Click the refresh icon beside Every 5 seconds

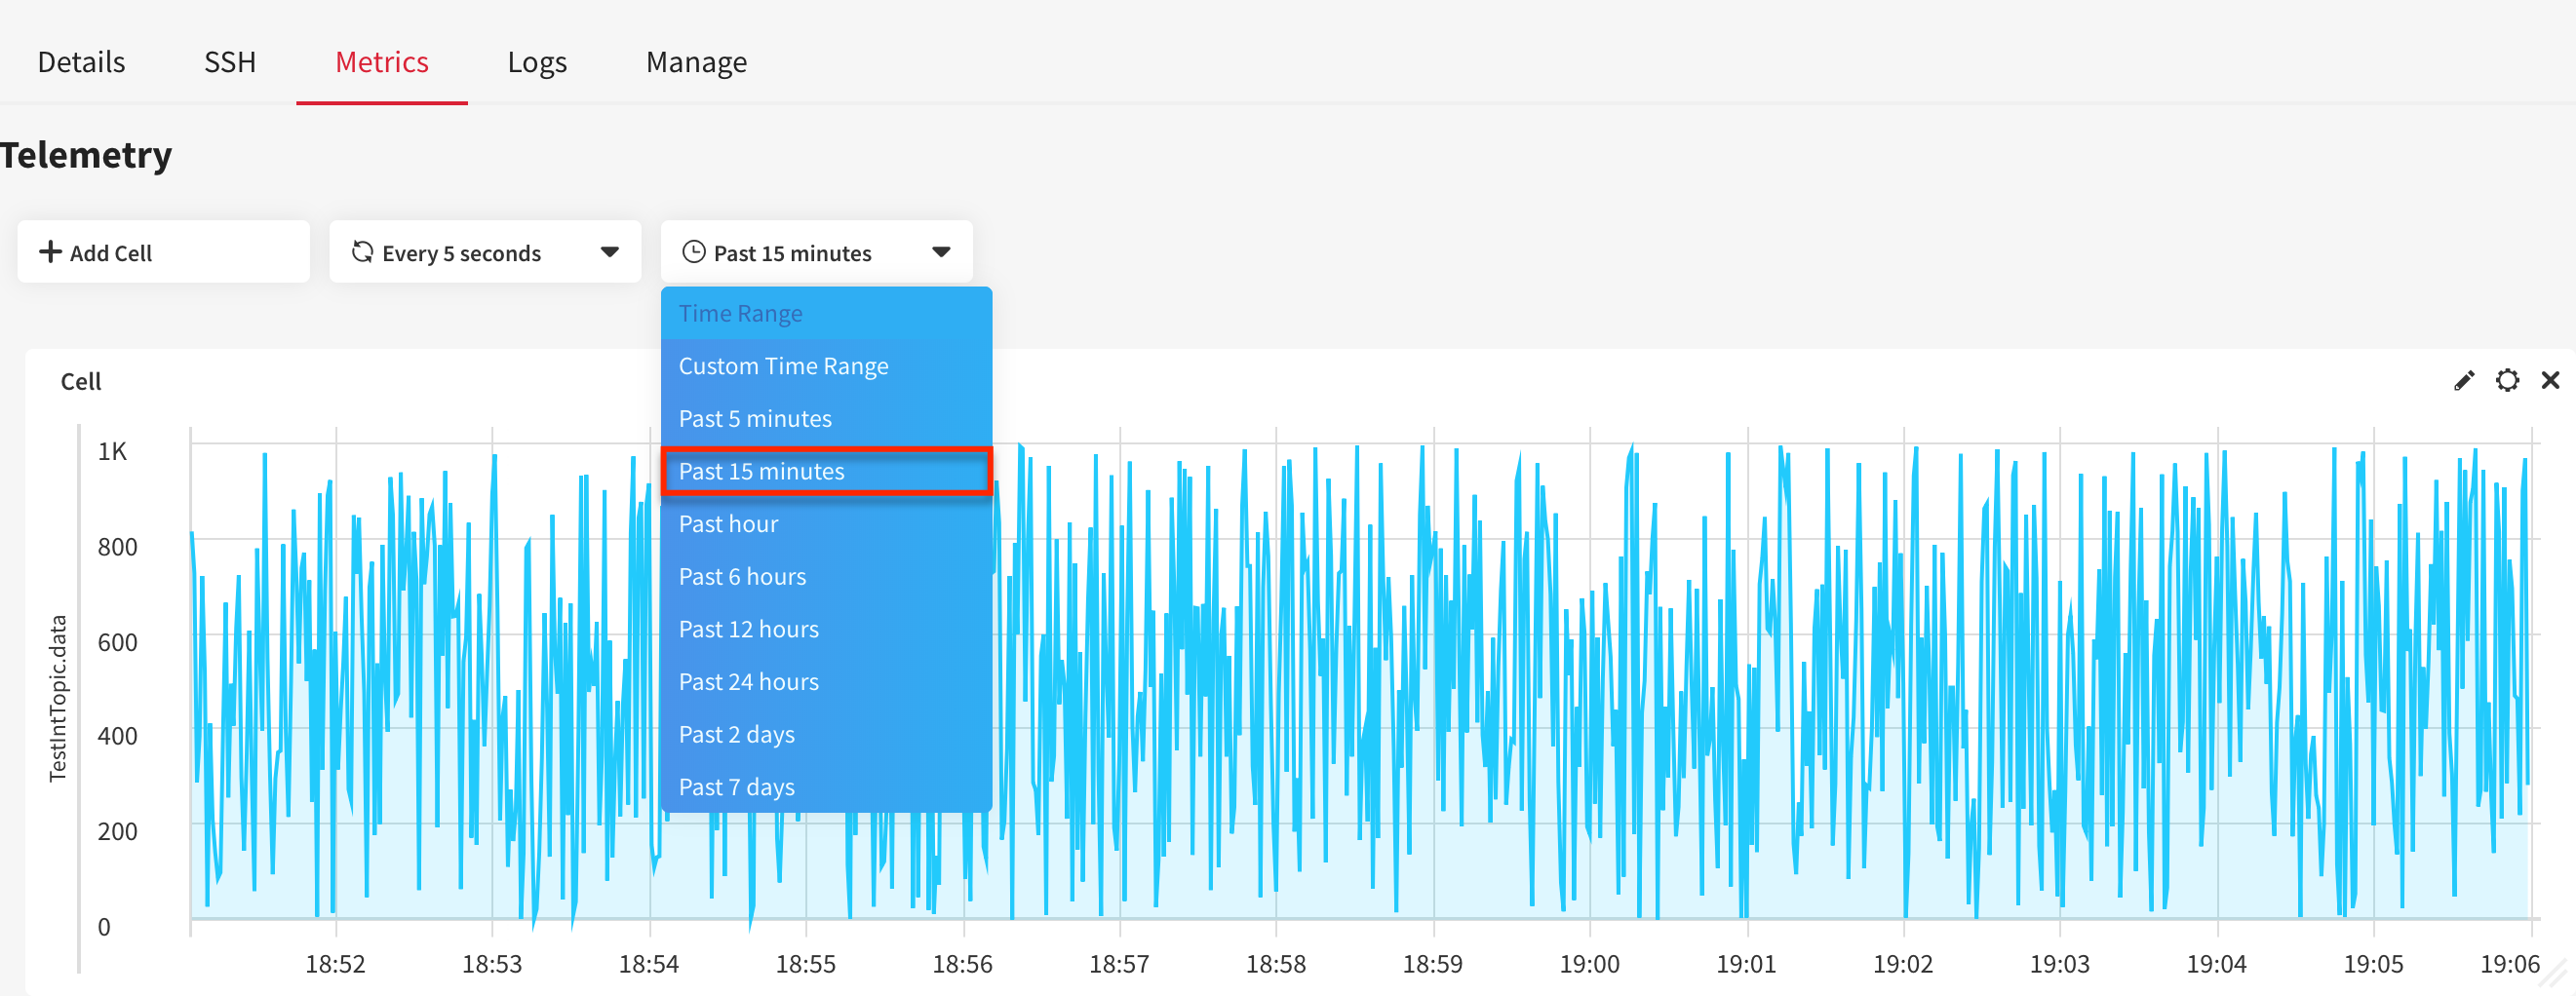coord(362,252)
